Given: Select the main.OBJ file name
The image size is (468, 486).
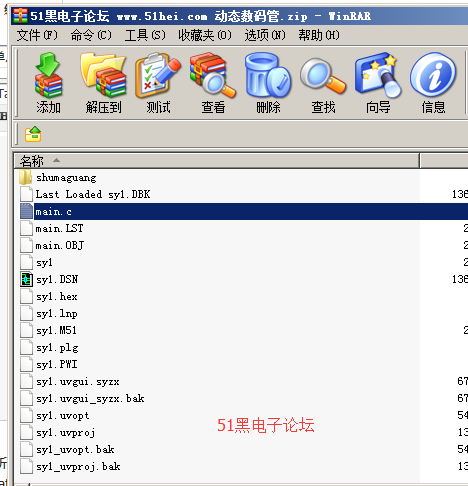Looking at the screenshot, I should pos(60,245).
